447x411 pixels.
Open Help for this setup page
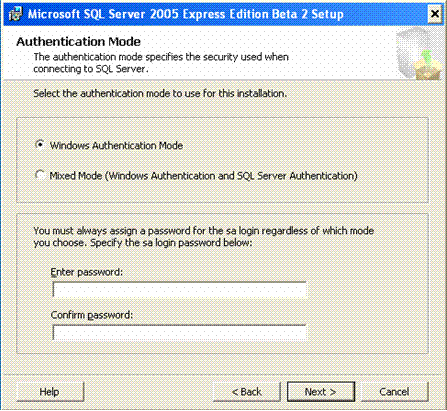(50, 392)
